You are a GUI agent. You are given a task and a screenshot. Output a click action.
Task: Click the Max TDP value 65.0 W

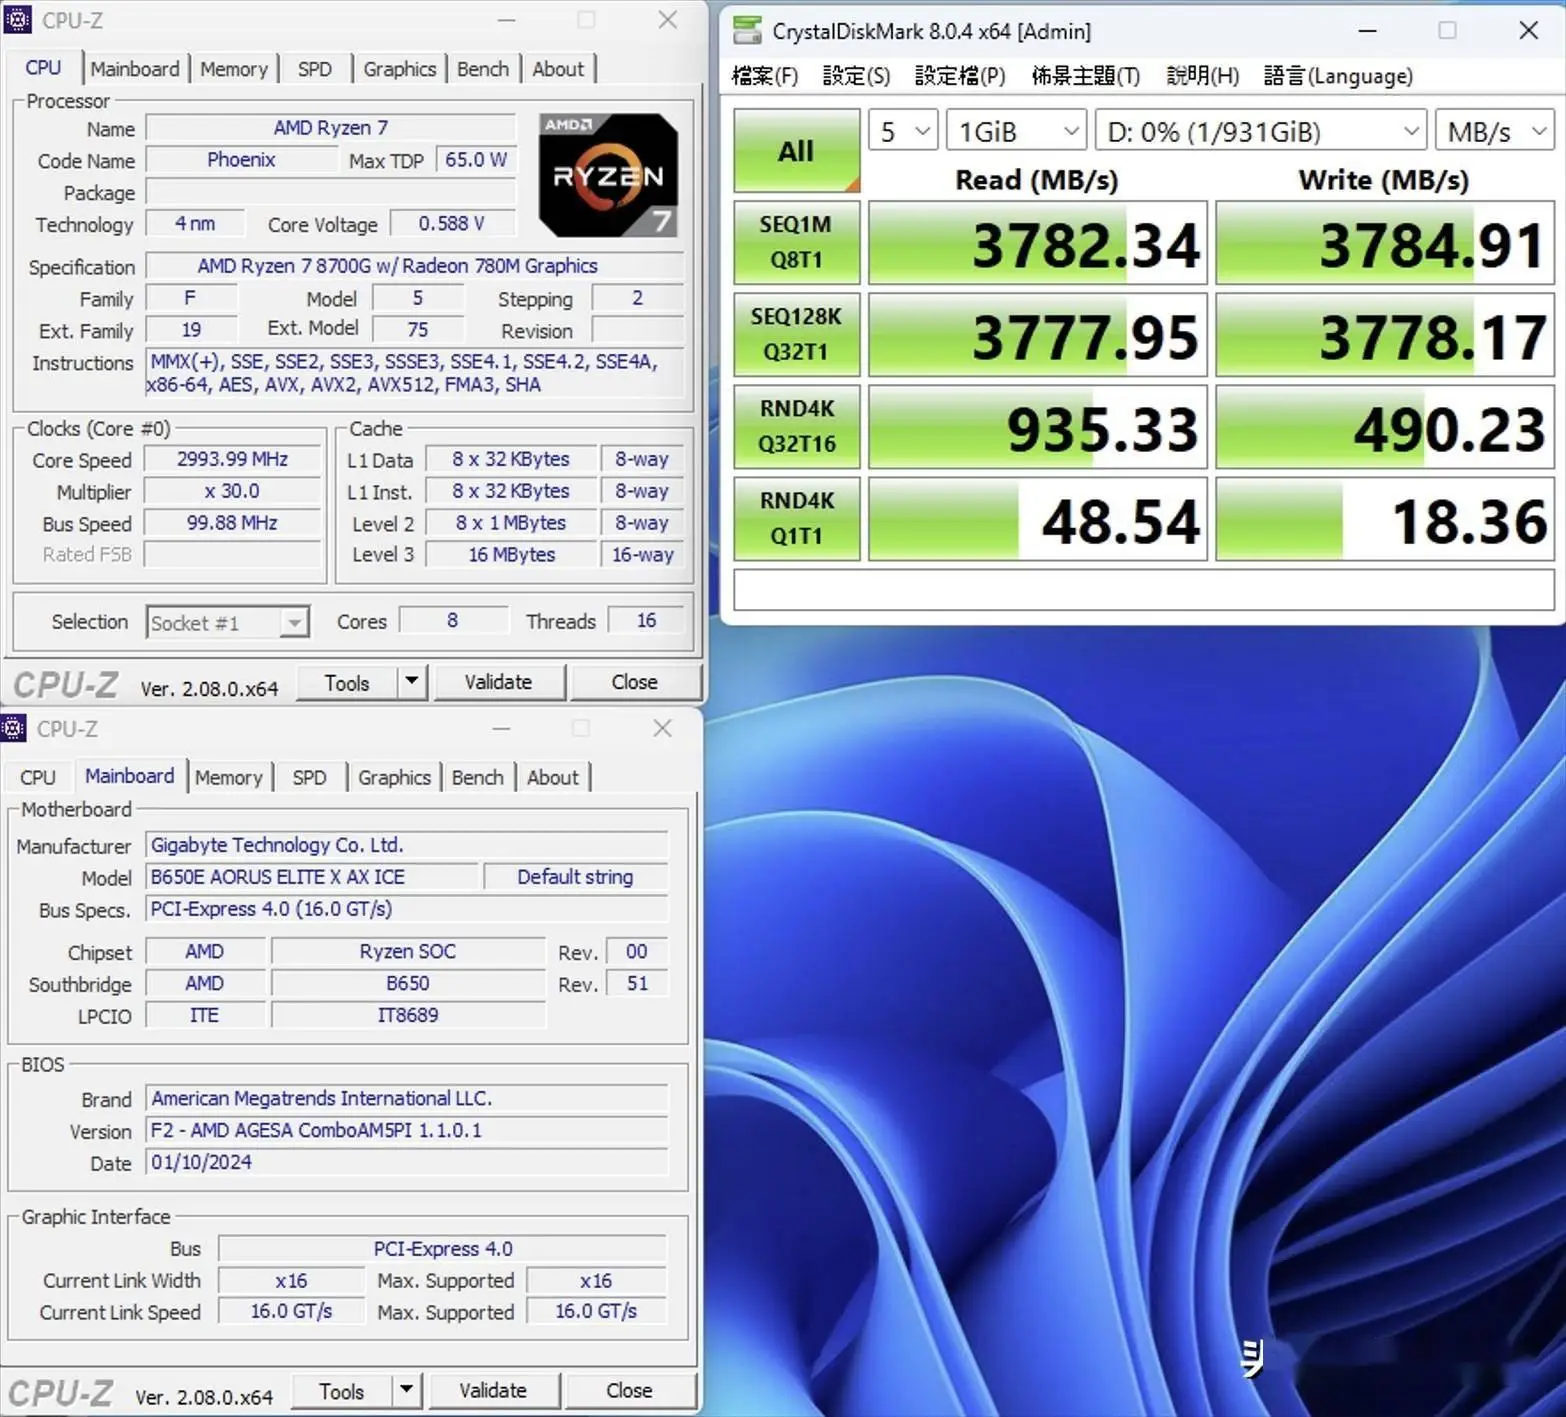pos(475,160)
